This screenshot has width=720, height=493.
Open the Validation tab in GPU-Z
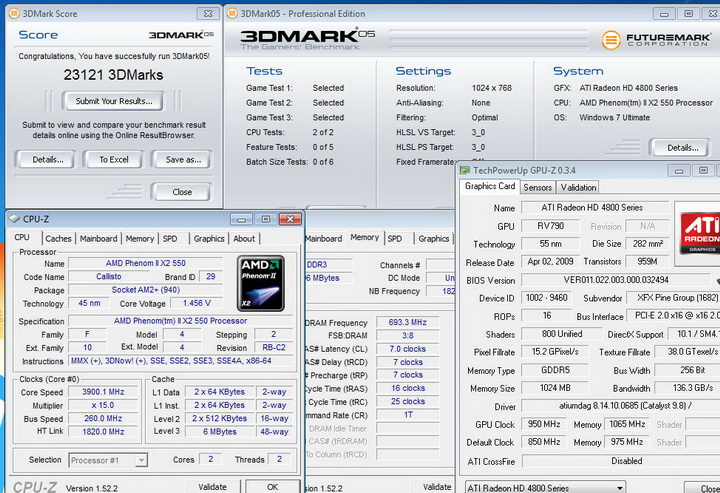578,187
